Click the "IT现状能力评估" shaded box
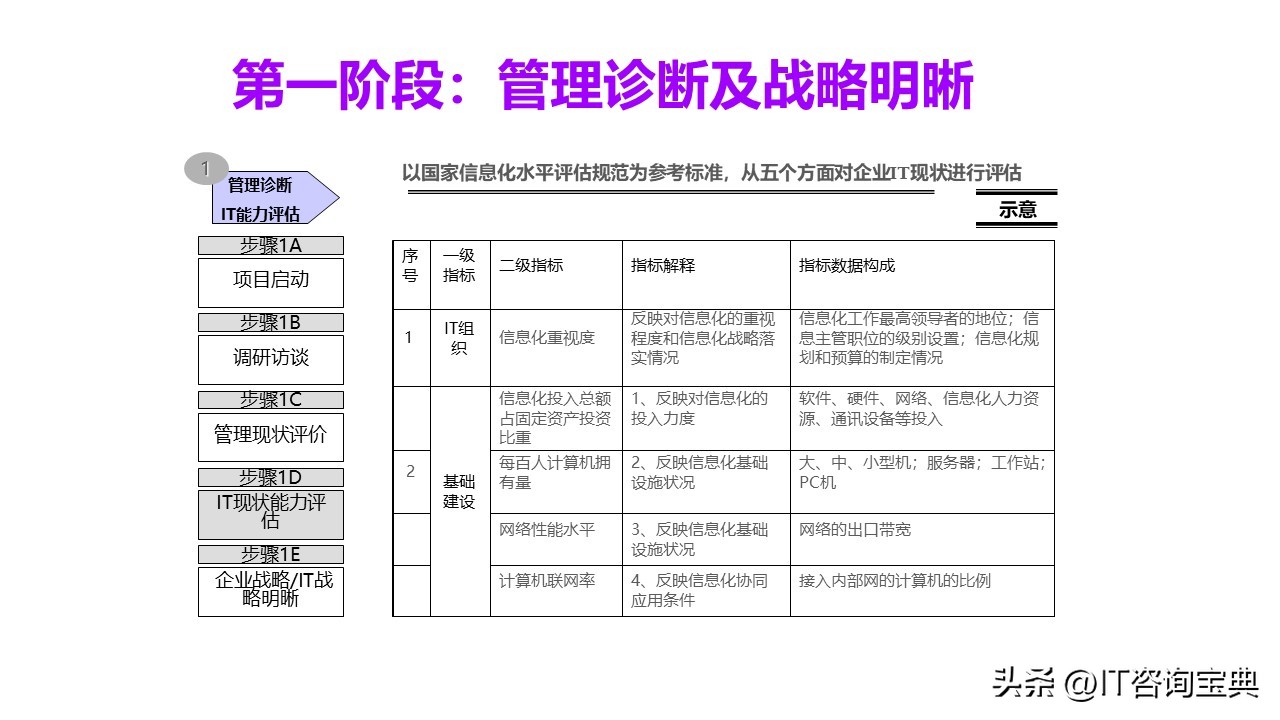Screen dimensions: 1280x720 271,514
